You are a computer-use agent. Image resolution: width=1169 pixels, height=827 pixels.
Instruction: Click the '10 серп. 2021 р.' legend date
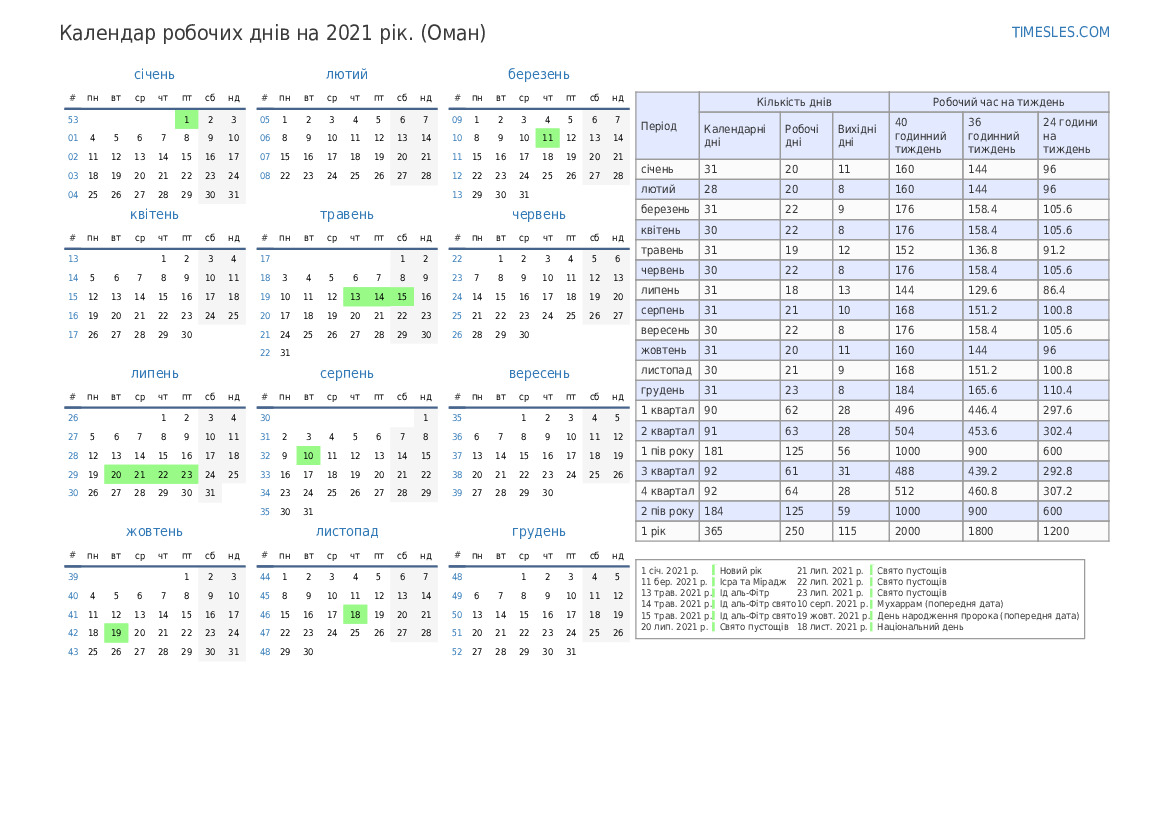coord(833,604)
